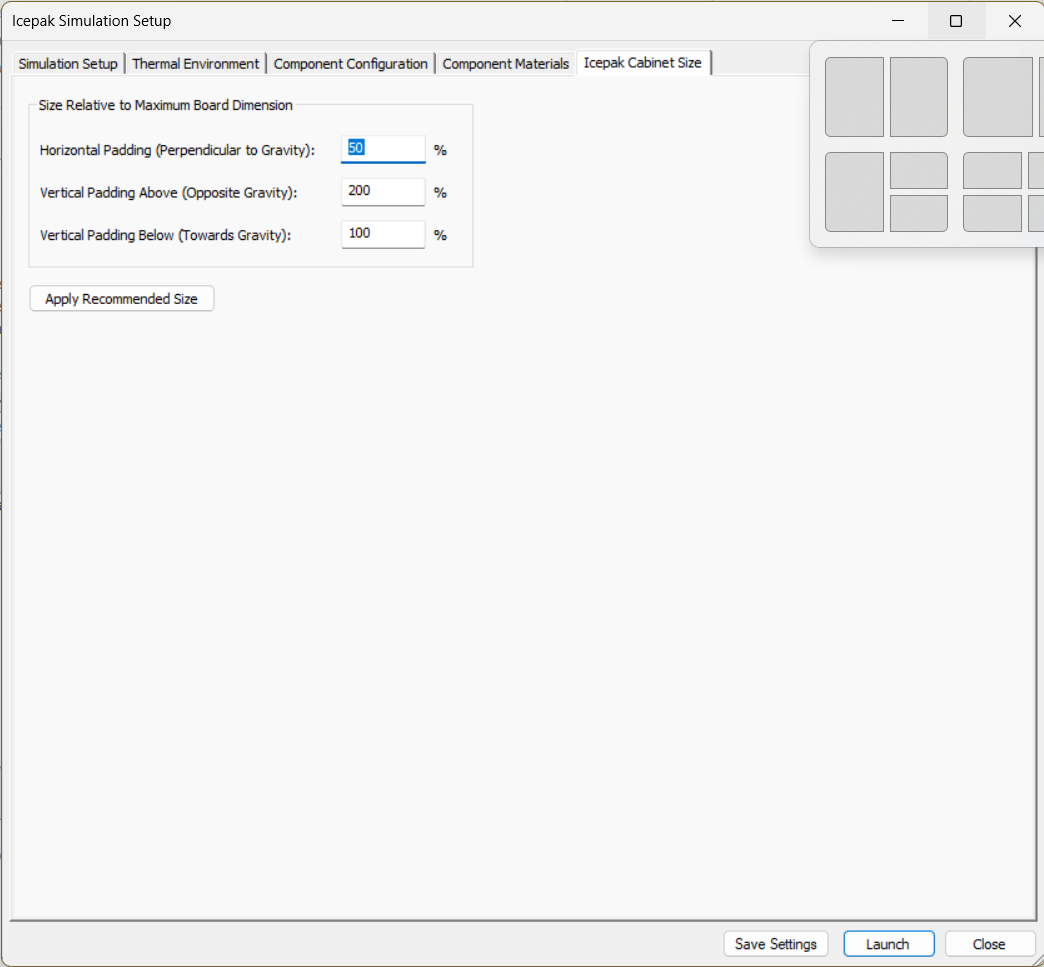1044x967 pixels.
Task: Click the Horizontal Padding label text
Action: pos(177,150)
